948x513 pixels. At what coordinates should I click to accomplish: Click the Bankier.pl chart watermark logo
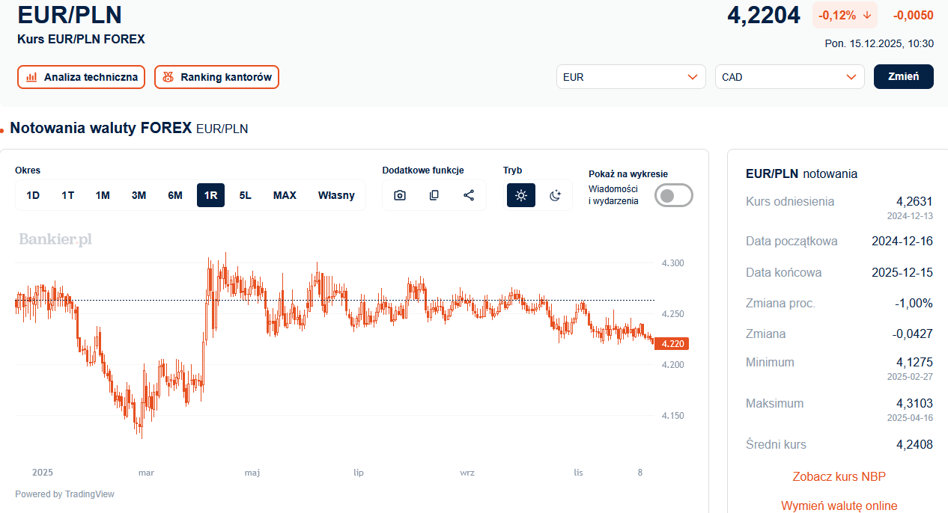coord(55,239)
